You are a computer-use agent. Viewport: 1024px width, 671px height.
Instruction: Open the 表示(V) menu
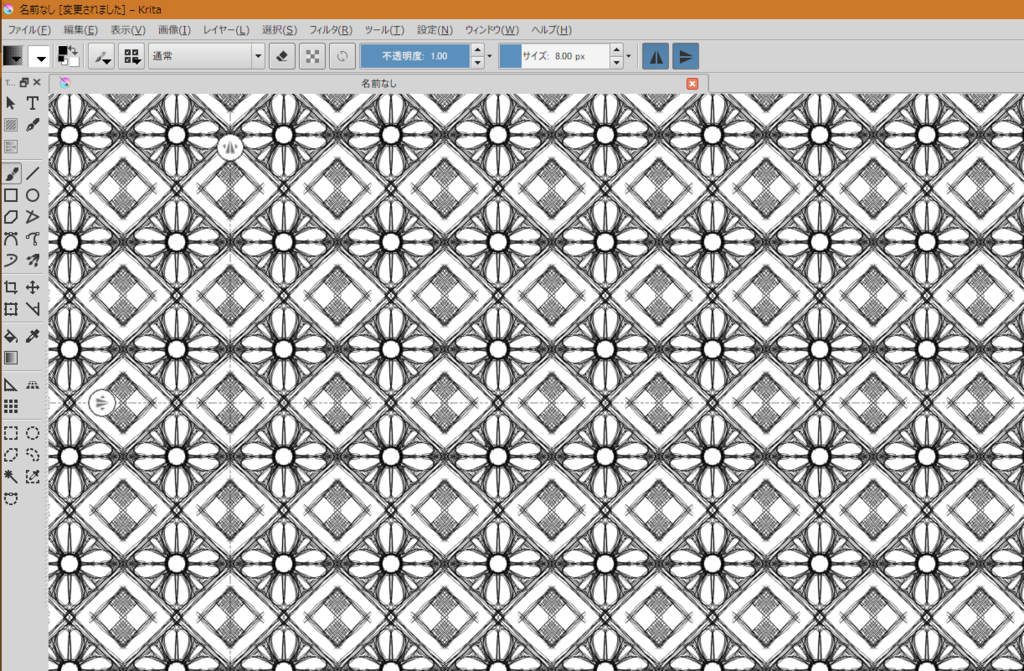click(x=127, y=30)
